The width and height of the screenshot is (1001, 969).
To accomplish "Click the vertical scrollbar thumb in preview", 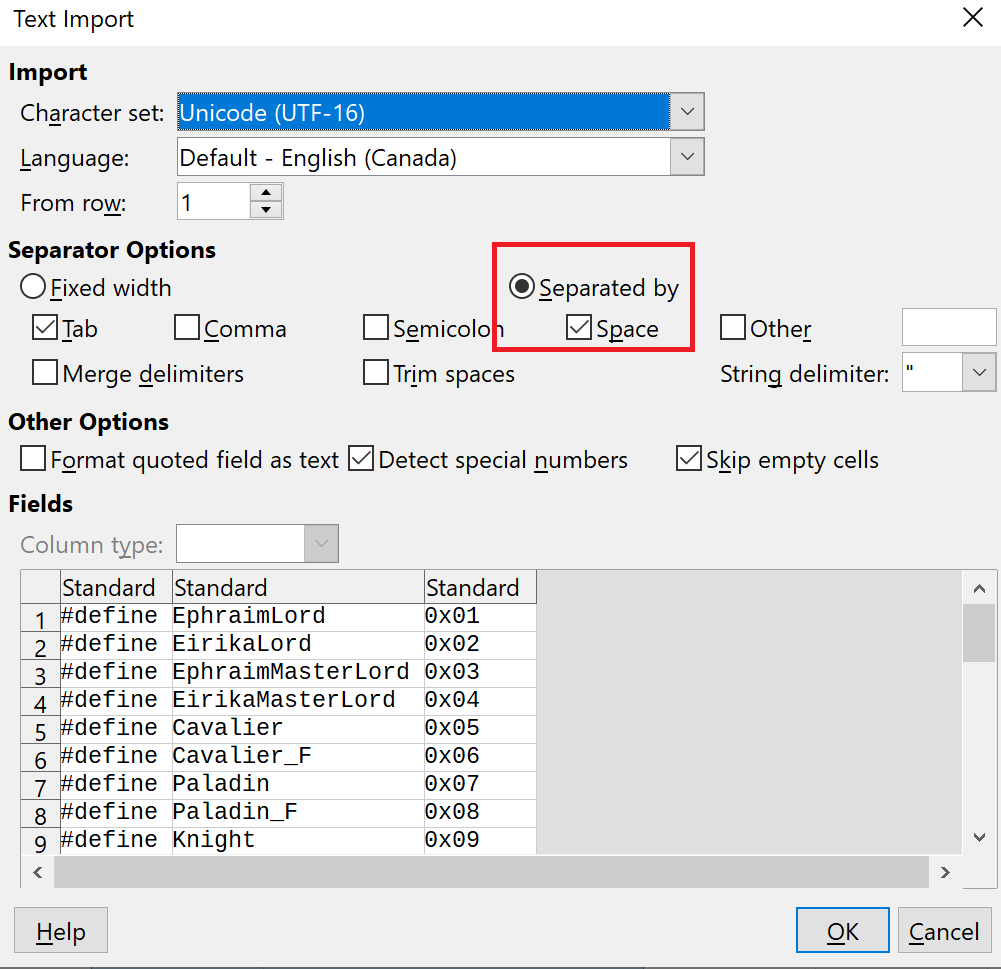I will point(979,633).
